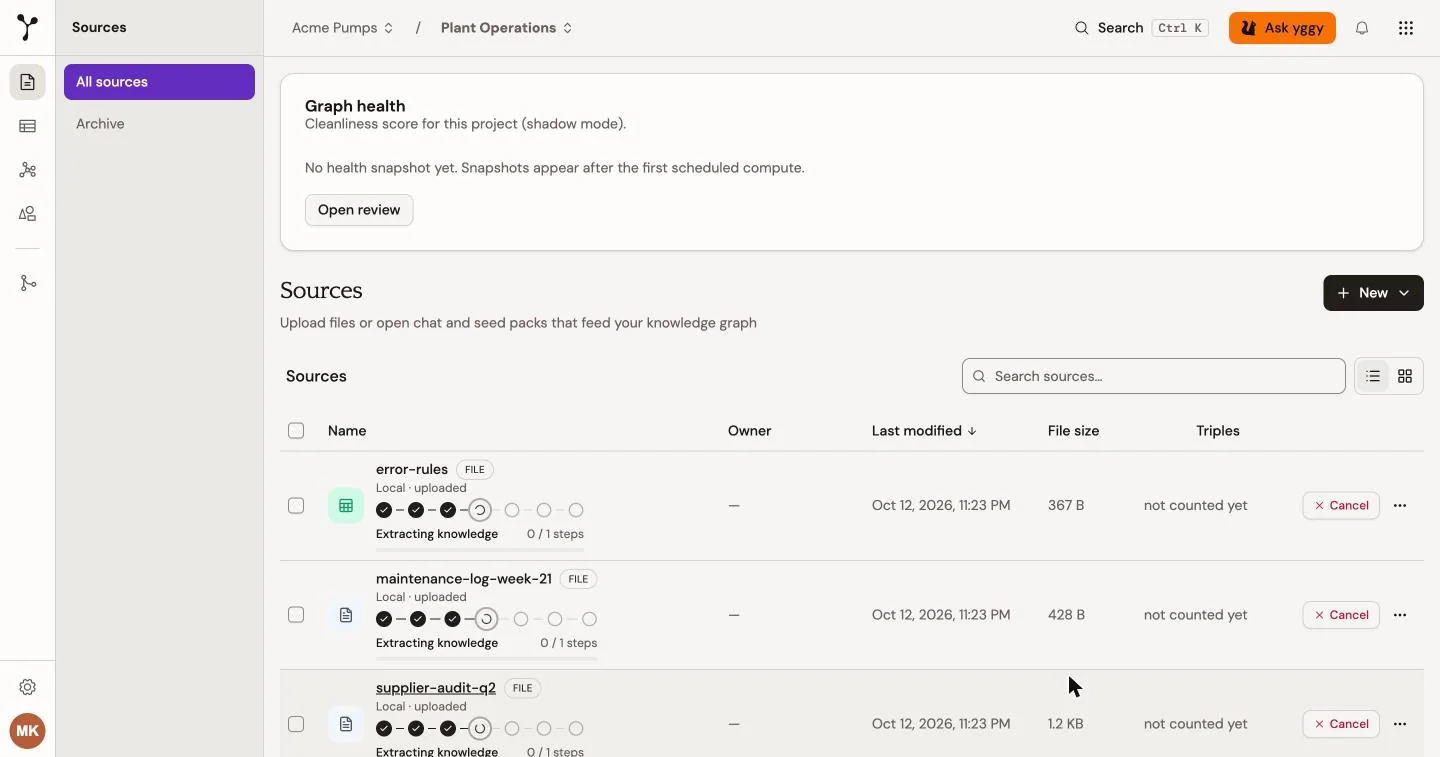Viewport: 1440px width, 757px height.
Task: Click first completed step checkmark of error-rules
Action: tap(384, 510)
